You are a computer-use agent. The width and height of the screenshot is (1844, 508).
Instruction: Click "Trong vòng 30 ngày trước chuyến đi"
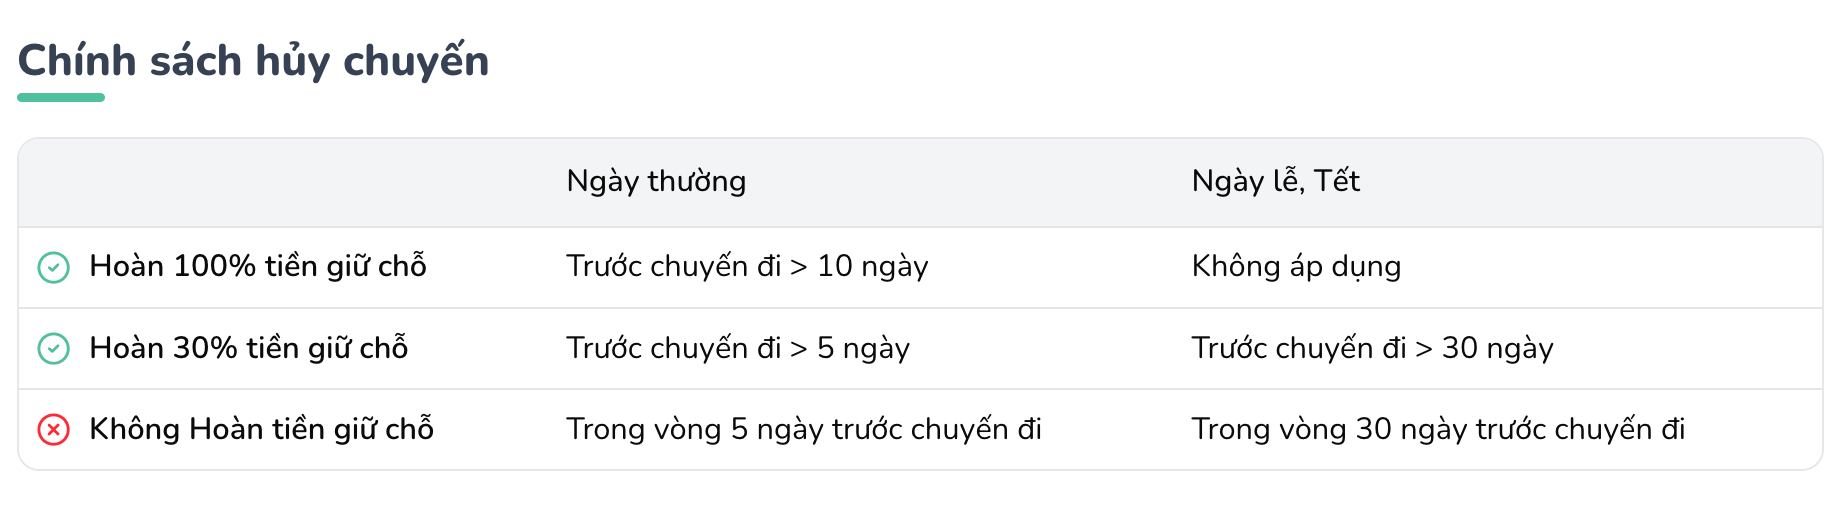tap(1438, 429)
